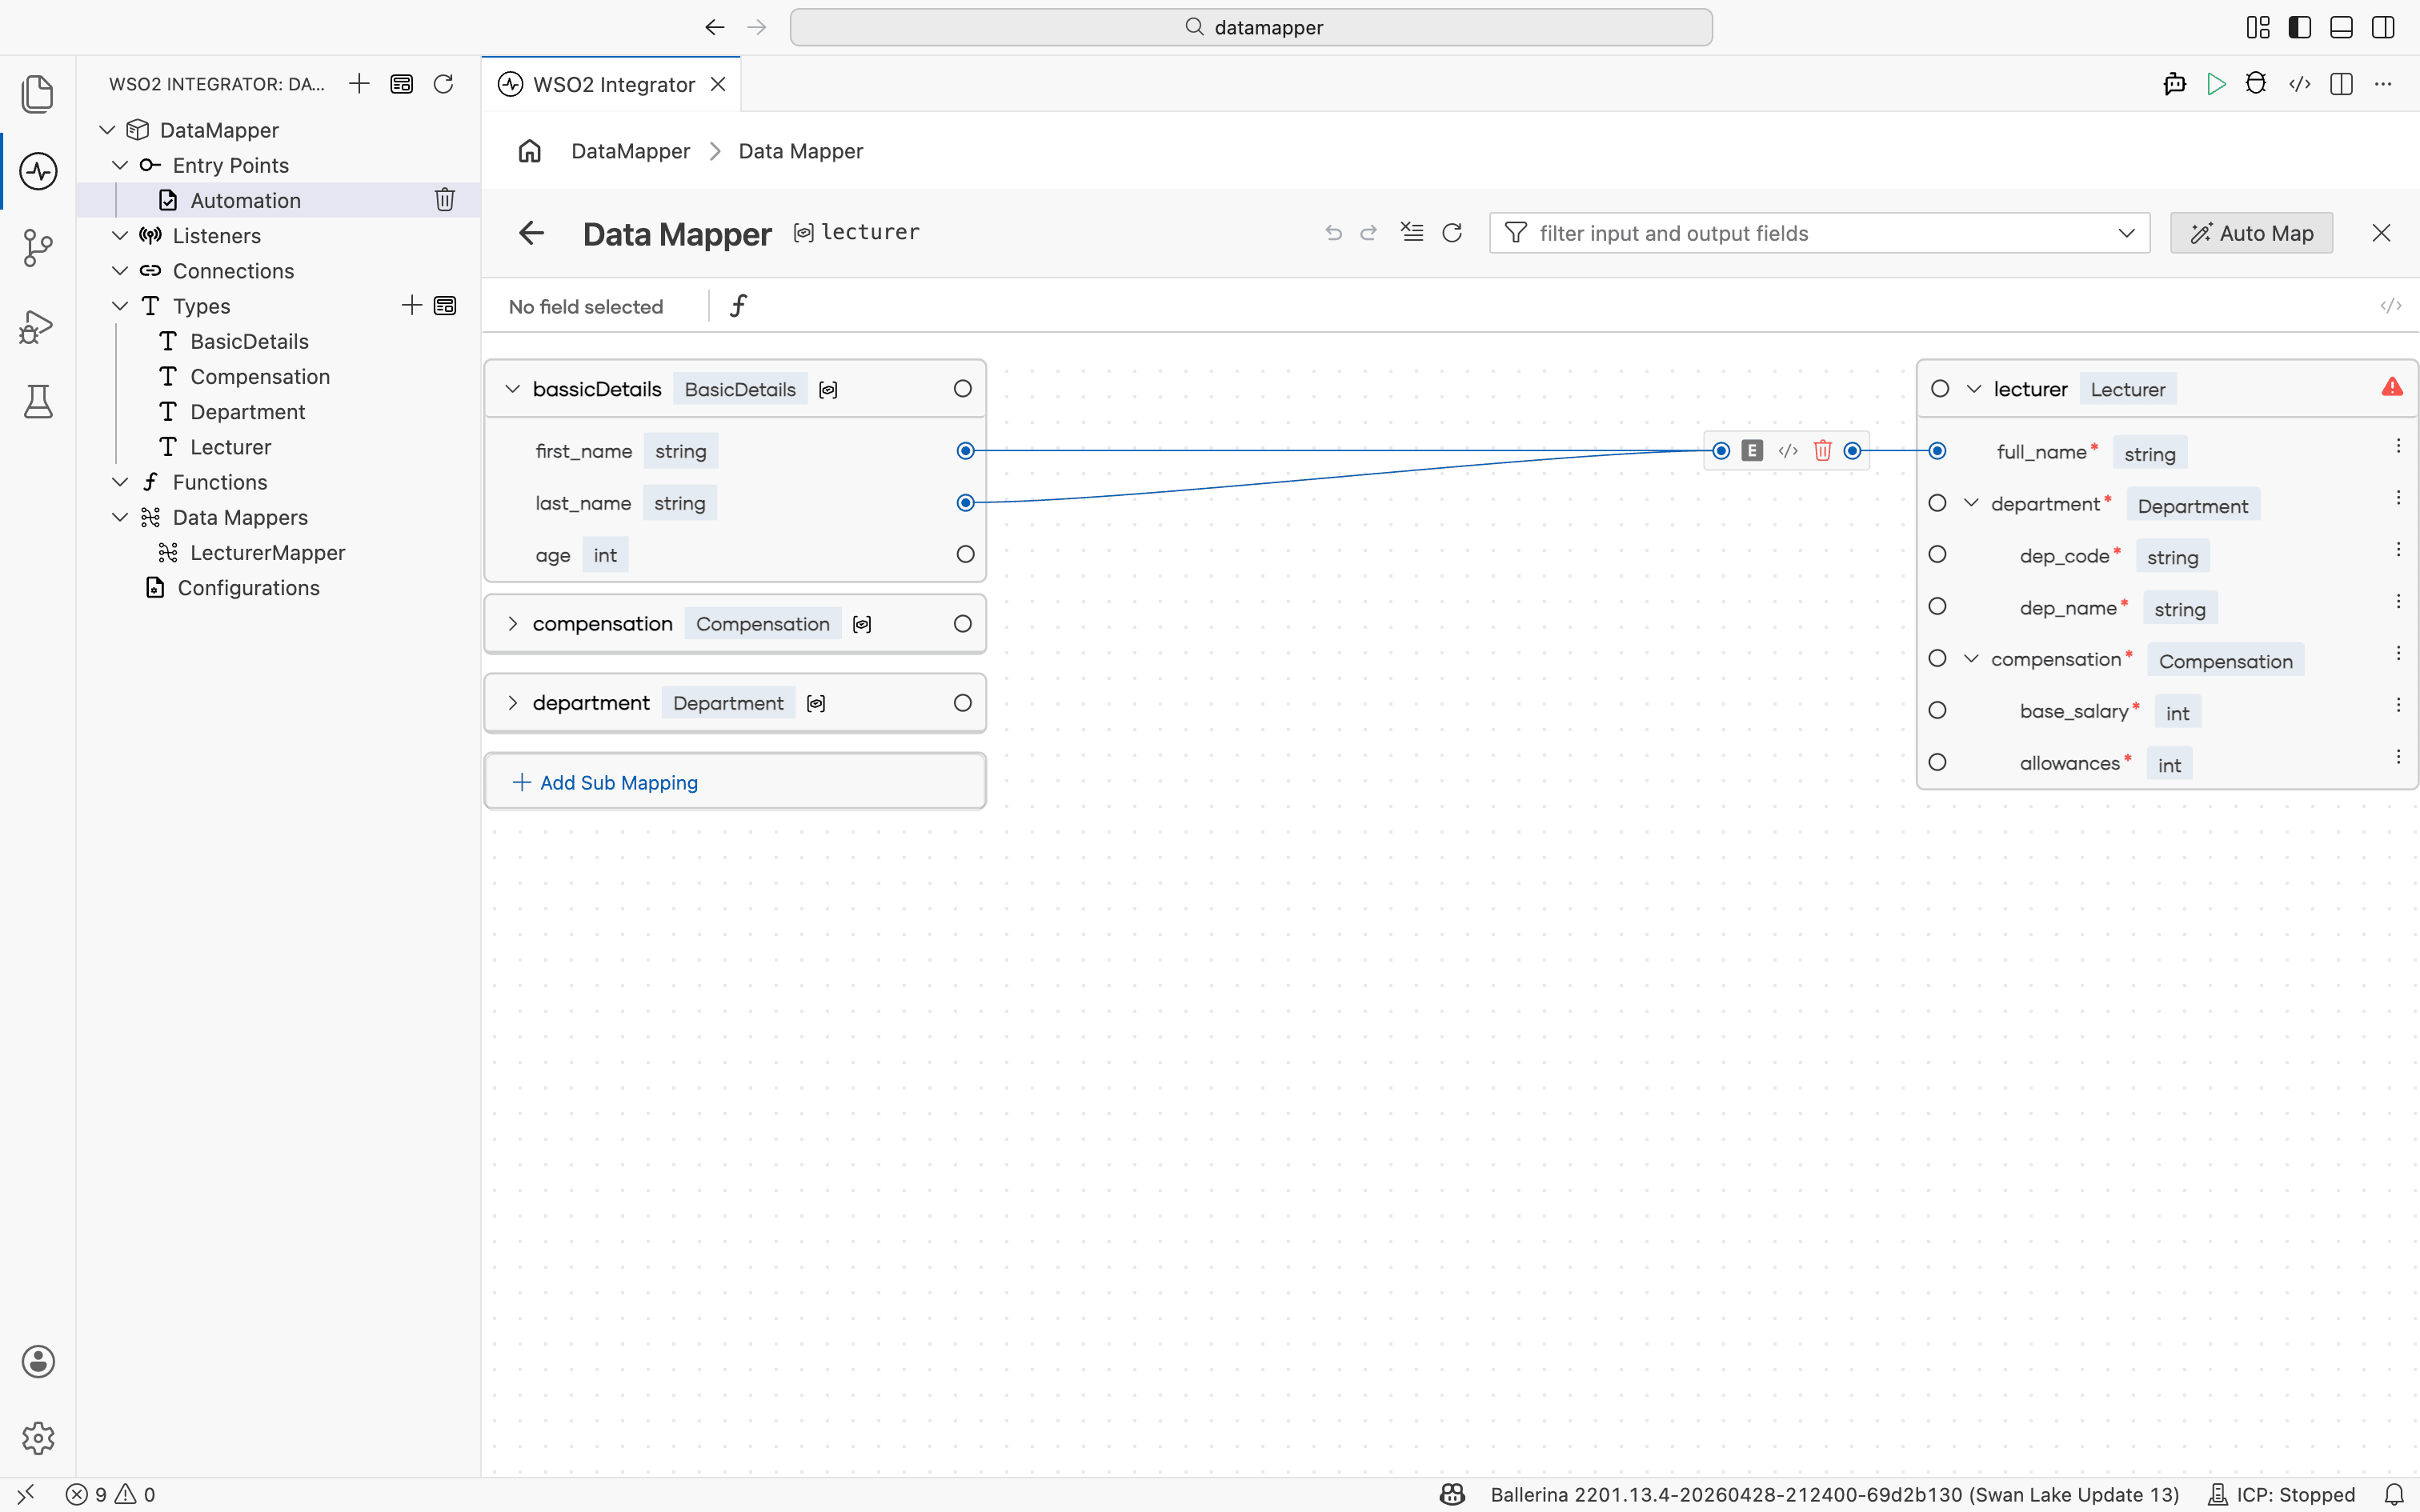Click the plus icon next to Types

coord(411,305)
